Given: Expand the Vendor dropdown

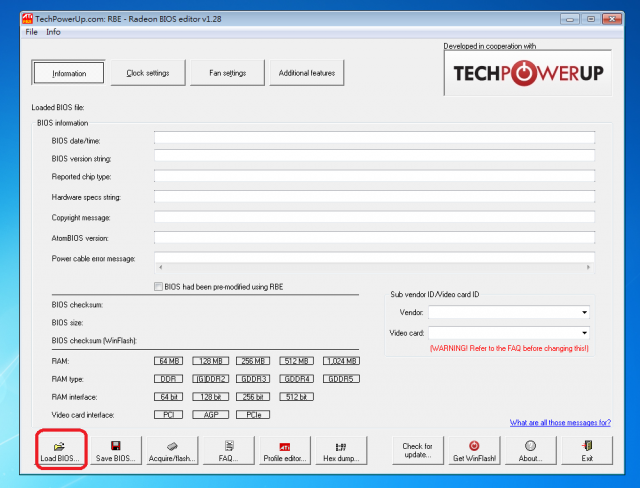Looking at the screenshot, I should [x=584, y=312].
